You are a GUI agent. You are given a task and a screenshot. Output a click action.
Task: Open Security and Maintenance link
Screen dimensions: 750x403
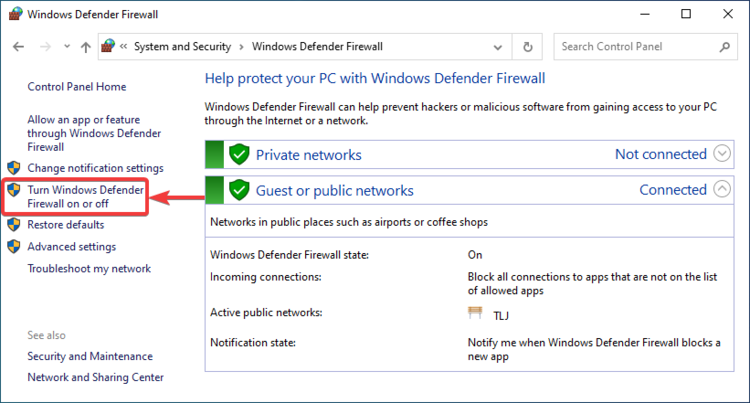tap(90, 356)
